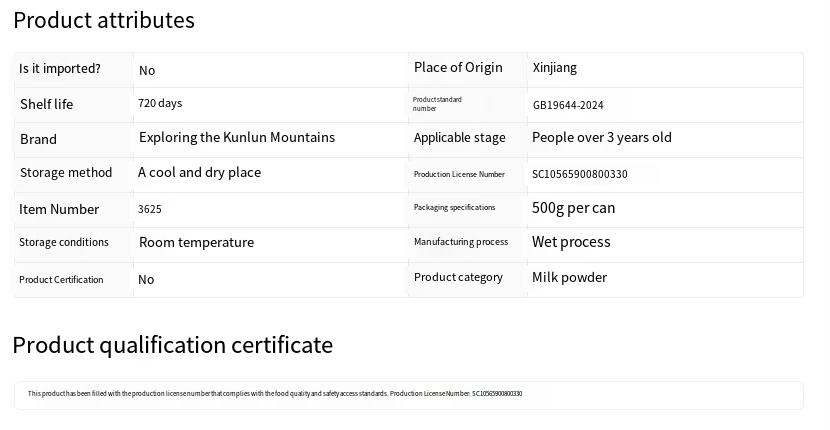Click production license number in attributes table
The width and height of the screenshot is (830, 430).
point(579,174)
